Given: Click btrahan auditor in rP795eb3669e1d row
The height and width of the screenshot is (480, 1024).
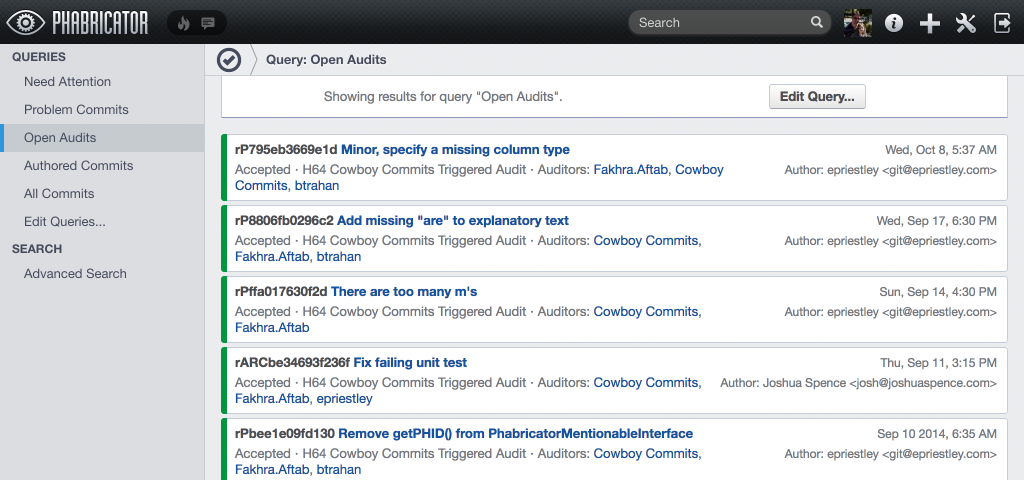Looking at the screenshot, I should click(x=317, y=185).
